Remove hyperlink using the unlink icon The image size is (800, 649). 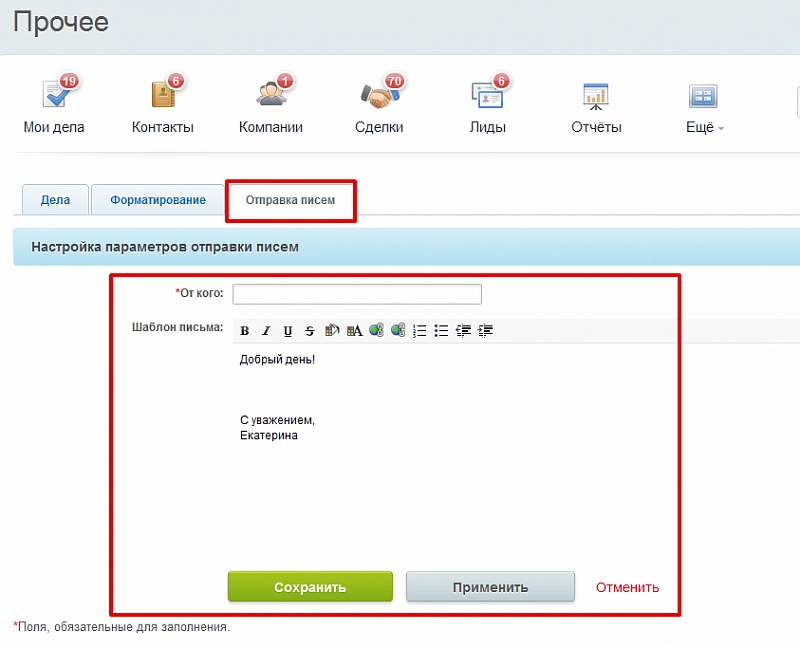398,331
